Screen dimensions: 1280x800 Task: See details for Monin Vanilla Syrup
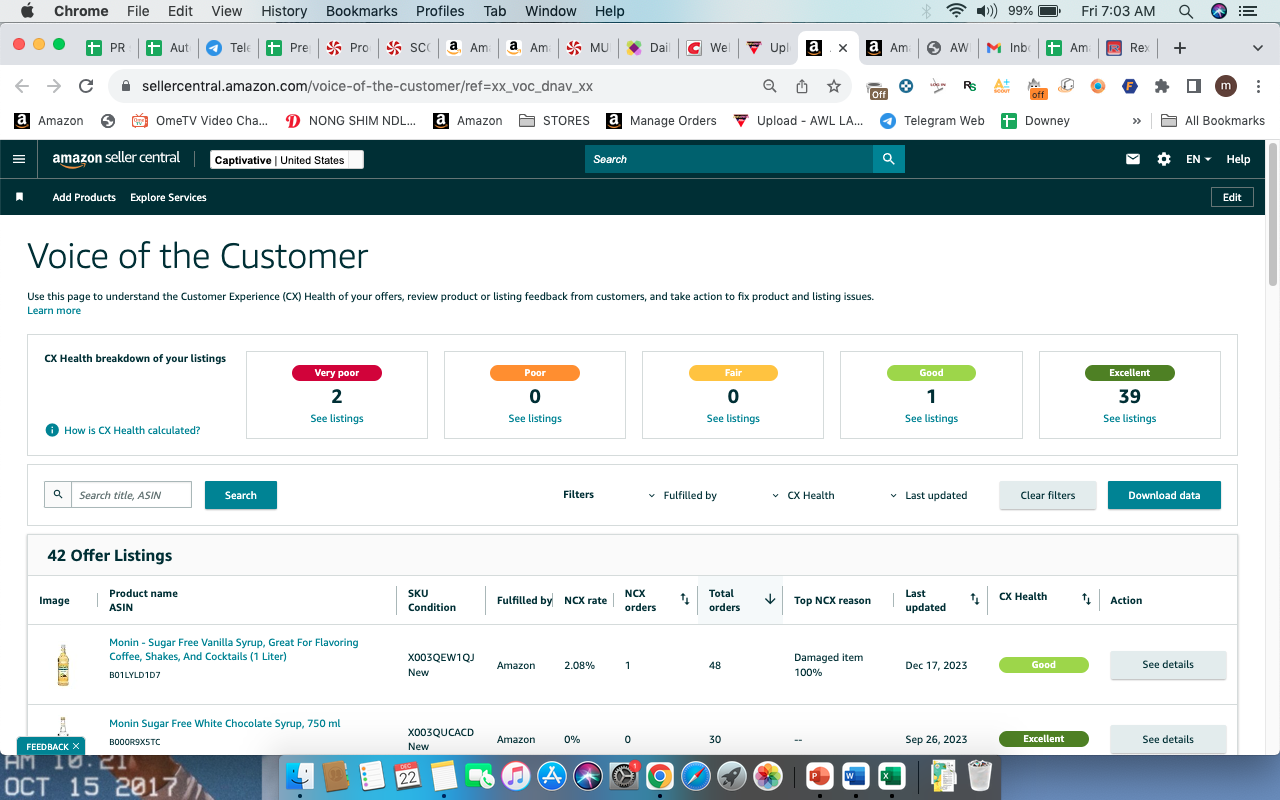pos(1168,665)
